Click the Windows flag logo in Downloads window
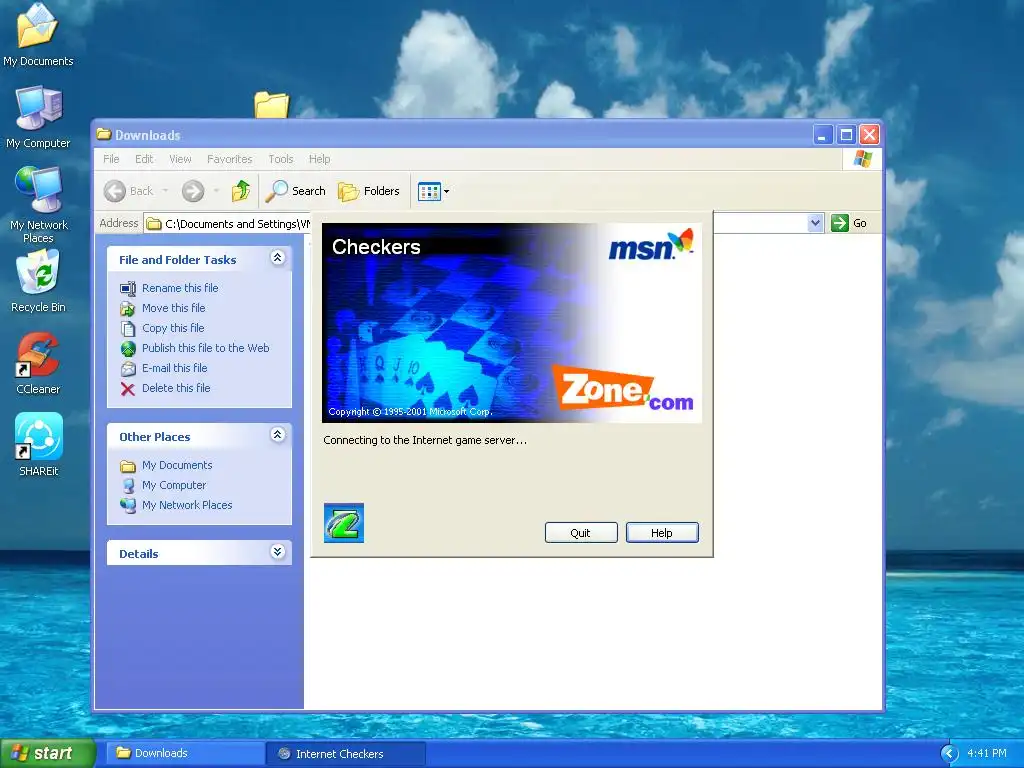 click(x=862, y=159)
